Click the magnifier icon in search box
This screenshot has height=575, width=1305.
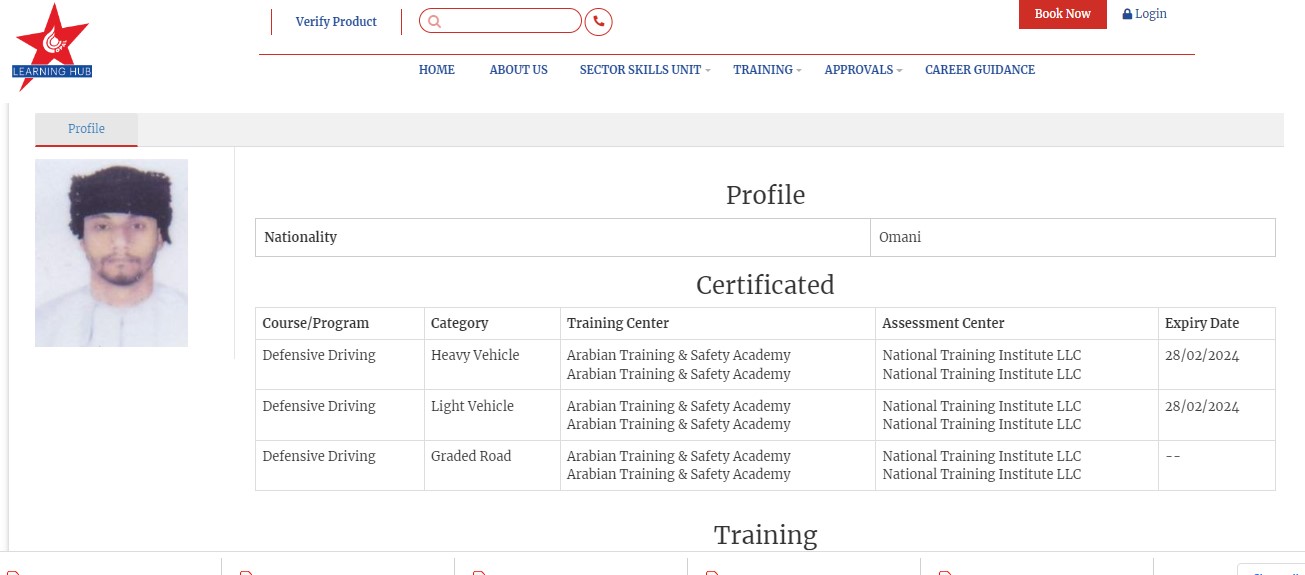point(434,21)
